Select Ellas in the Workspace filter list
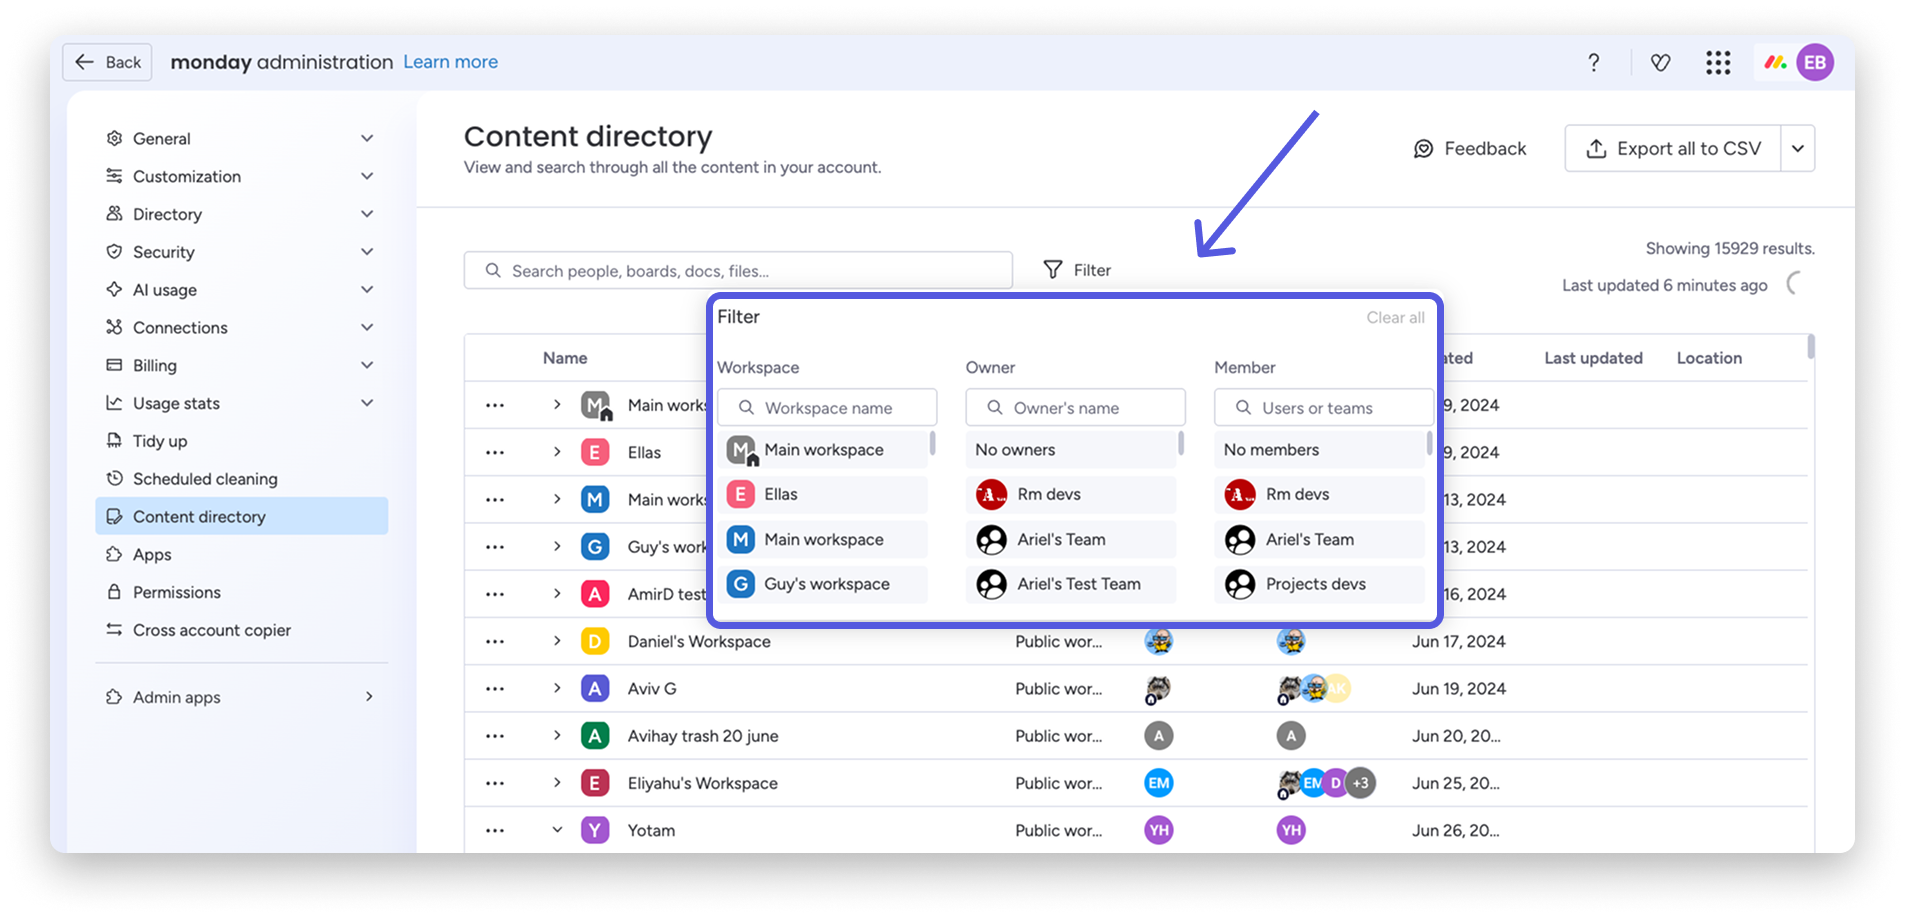1905x918 pixels. coord(822,494)
